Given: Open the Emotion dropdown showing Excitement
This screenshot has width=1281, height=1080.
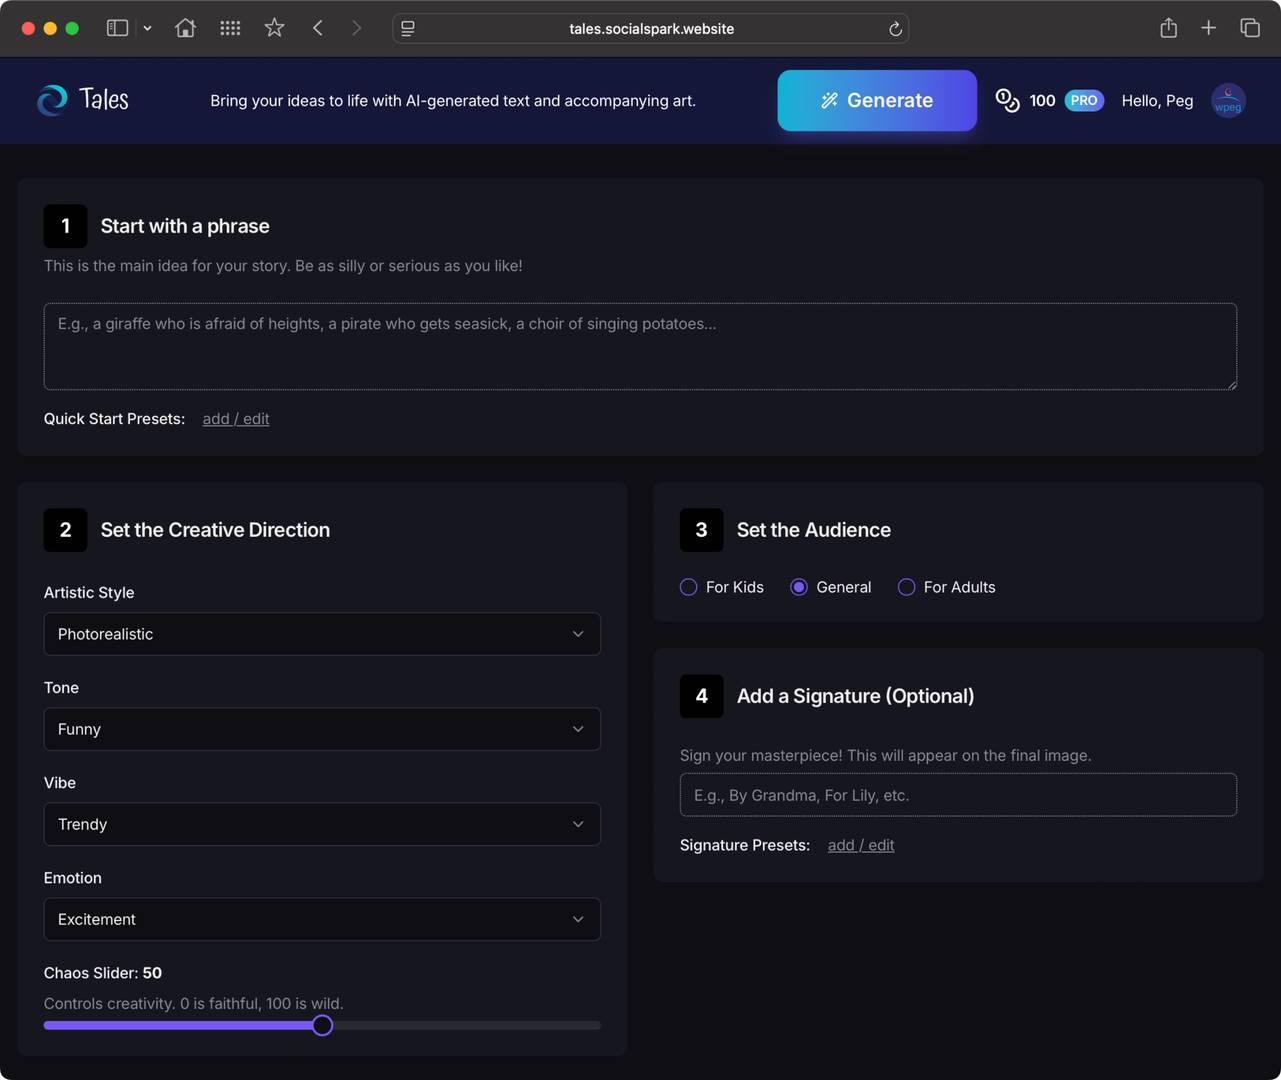Looking at the screenshot, I should (x=322, y=919).
